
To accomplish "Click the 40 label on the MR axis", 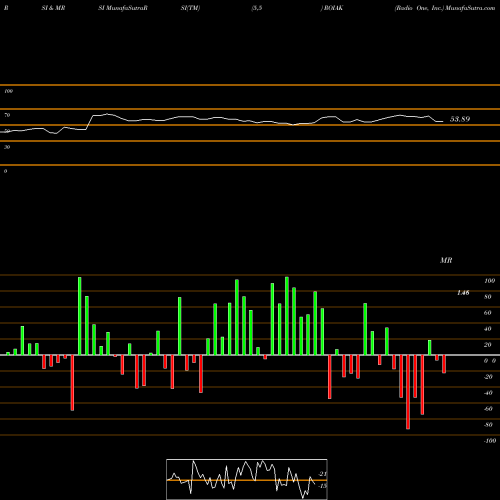I will click(488, 329).
